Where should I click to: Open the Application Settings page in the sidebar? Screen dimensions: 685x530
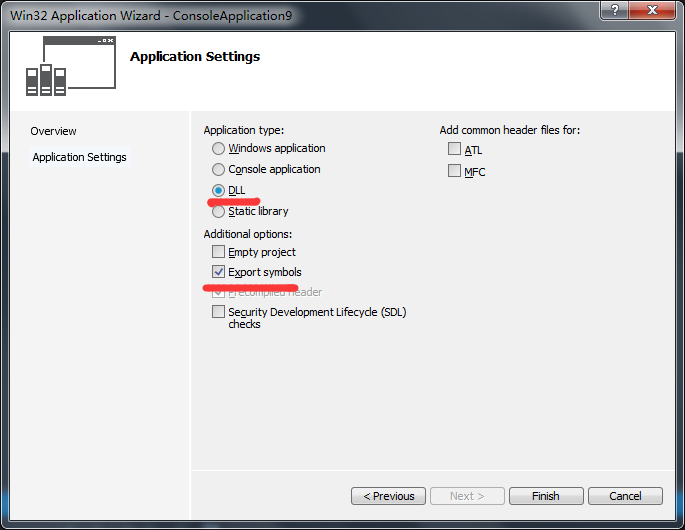80,157
